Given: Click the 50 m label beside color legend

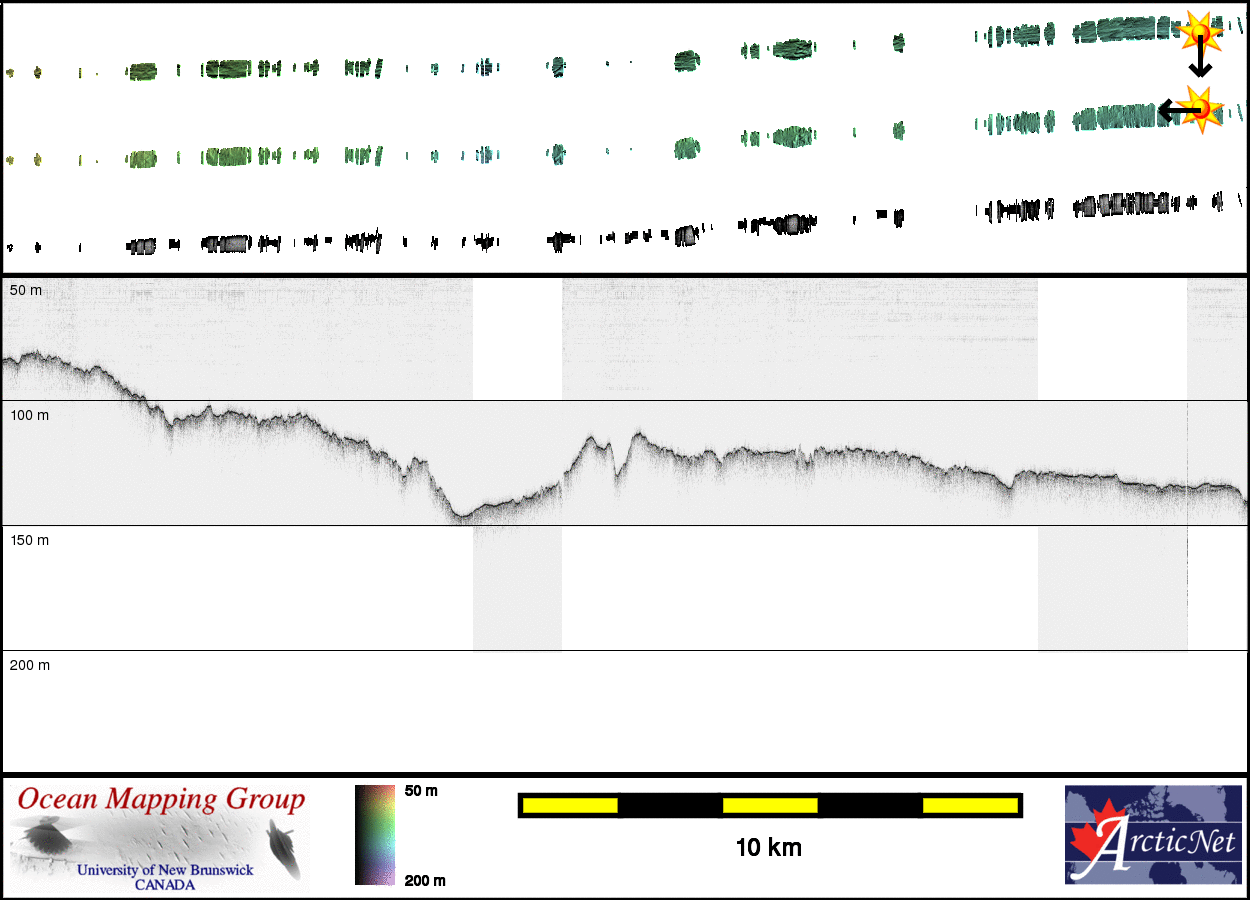Looking at the screenshot, I should click(x=421, y=791).
